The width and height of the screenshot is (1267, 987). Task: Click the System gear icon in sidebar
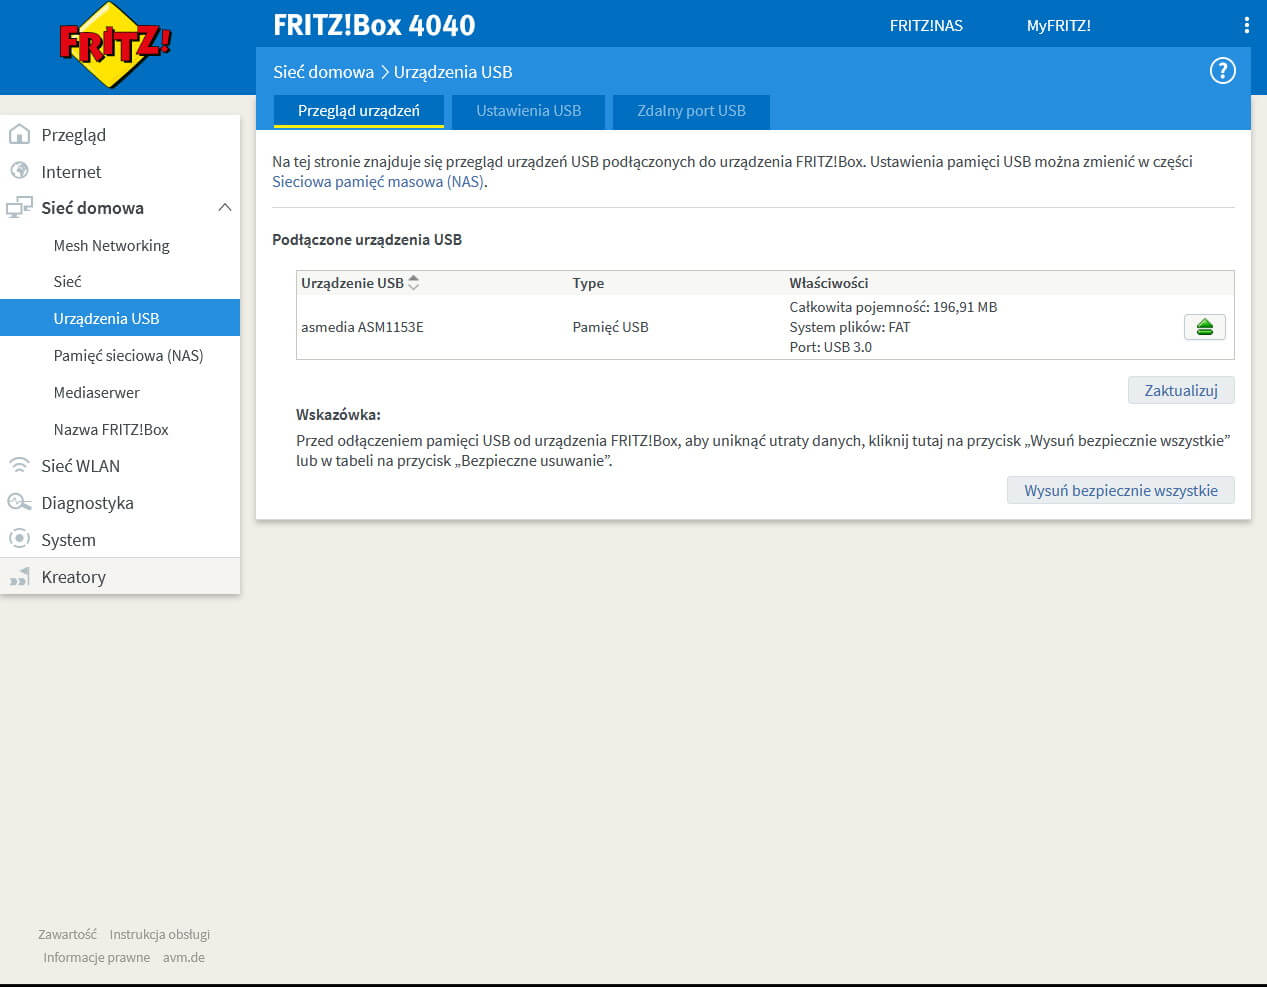point(19,539)
